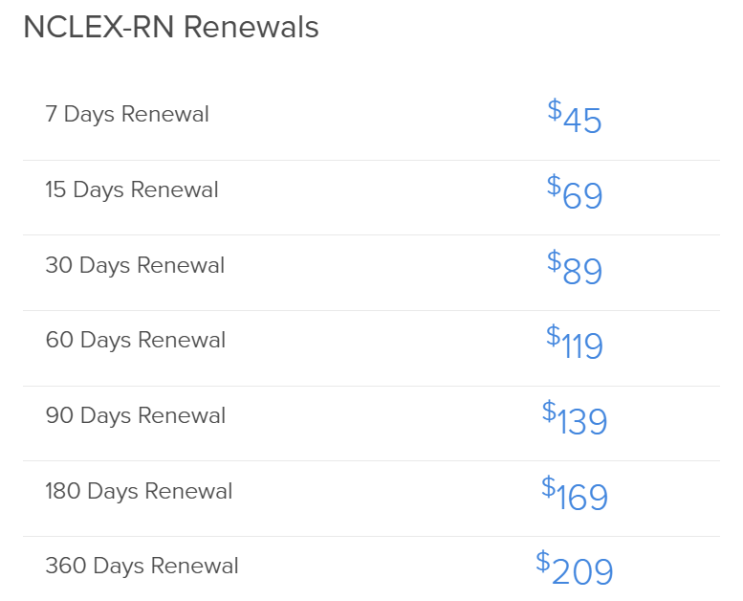Viewport: 743px width, 601px height.
Task: Click the $45 price
Action: (x=575, y=116)
